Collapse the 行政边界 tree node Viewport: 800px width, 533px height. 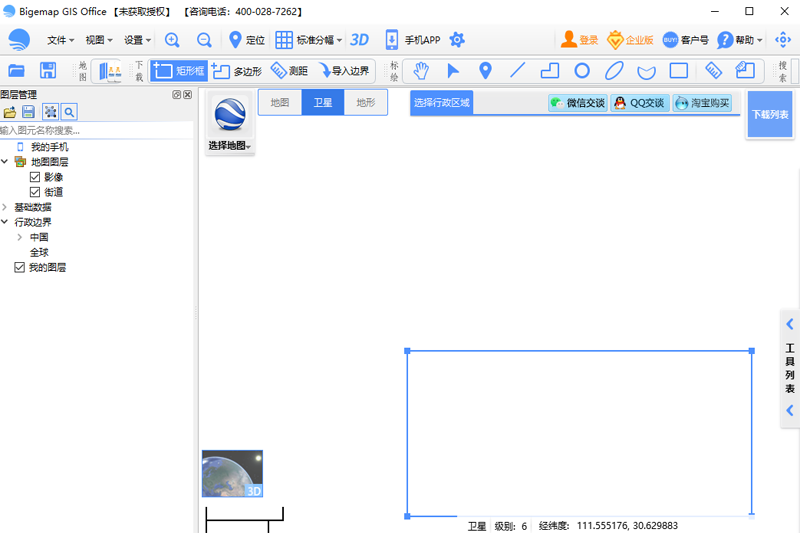coord(5,222)
